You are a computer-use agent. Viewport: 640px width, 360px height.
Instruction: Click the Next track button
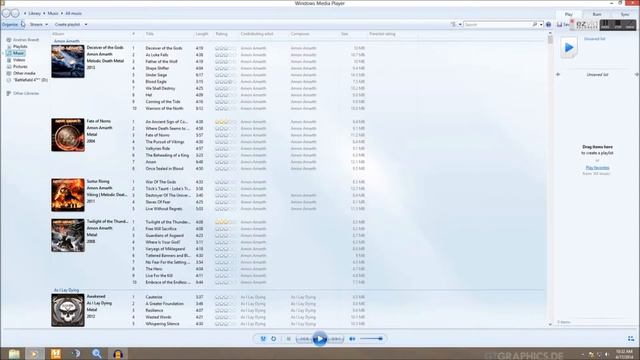tap(336, 339)
